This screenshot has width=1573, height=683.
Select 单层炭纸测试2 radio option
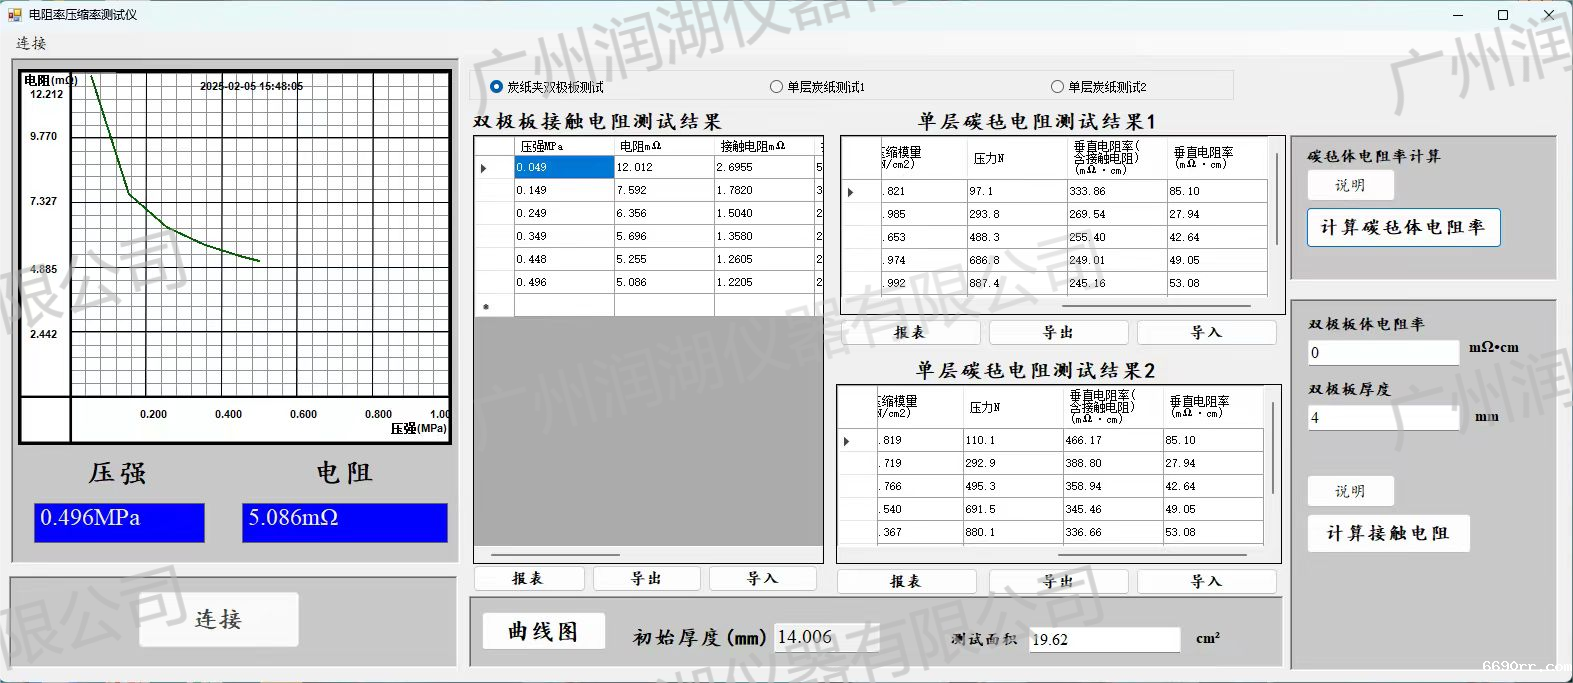(x=1057, y=87)
